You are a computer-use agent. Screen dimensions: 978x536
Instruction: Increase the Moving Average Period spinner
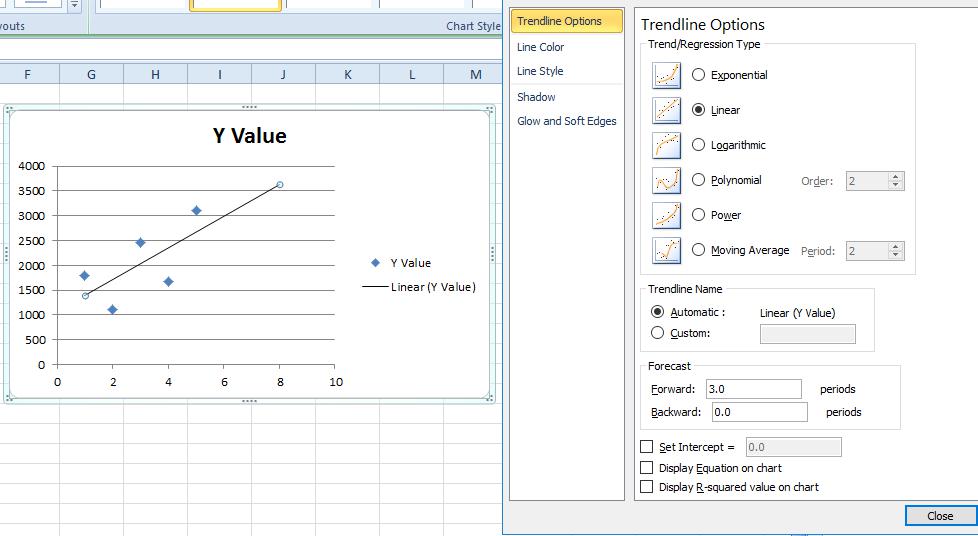[x=896, y=247]
